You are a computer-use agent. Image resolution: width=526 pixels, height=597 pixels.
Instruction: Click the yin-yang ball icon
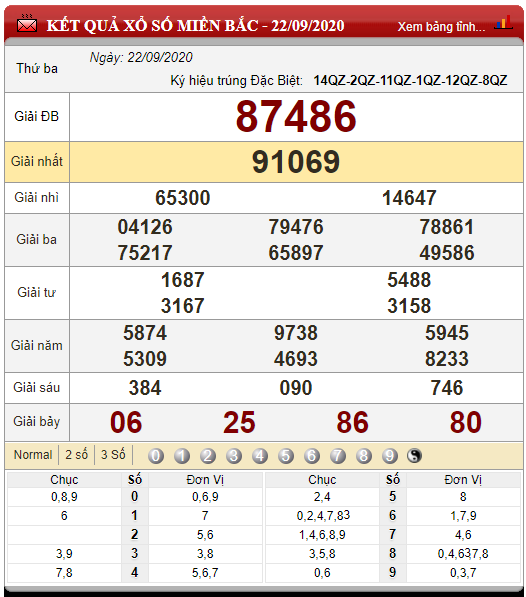pos(414,456)
